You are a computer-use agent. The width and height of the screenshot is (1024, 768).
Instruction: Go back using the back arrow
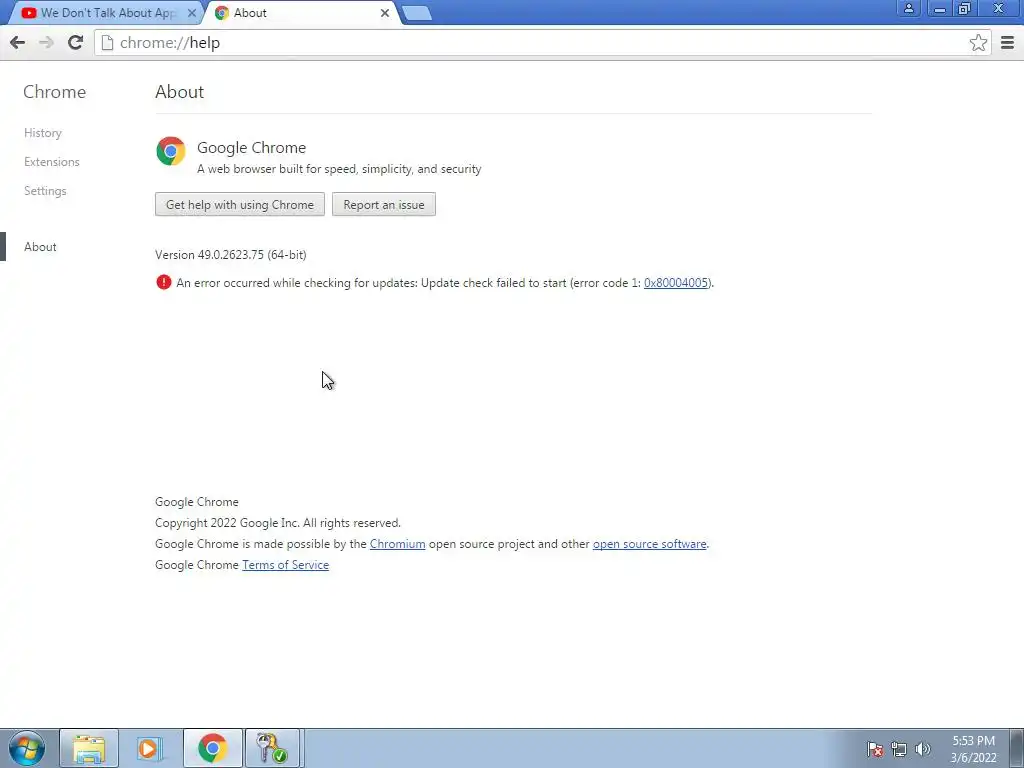tap(18, 42)
